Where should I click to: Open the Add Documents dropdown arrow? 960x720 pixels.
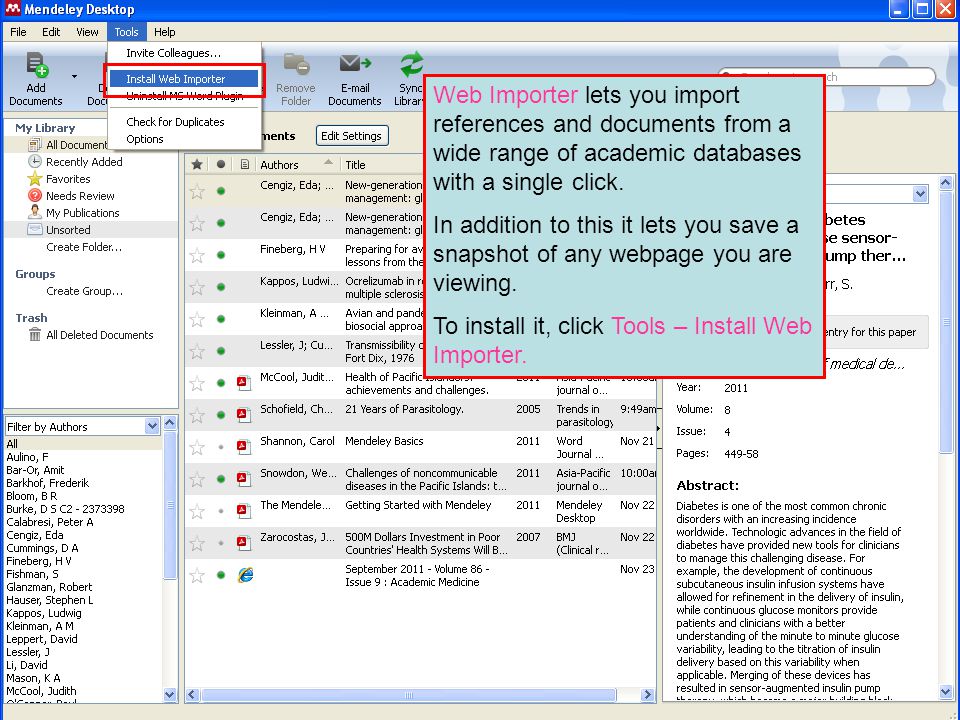[74, 77]
